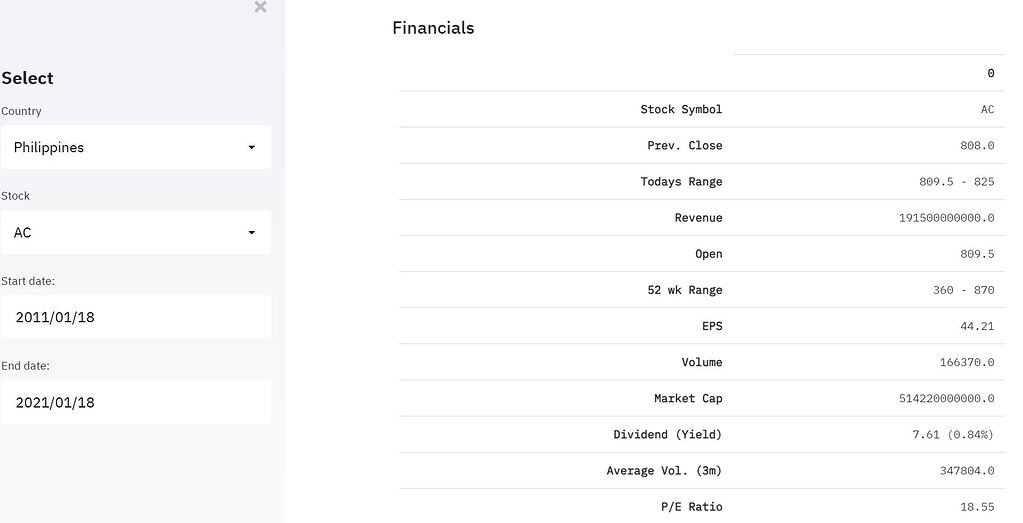Click the Prev. Close value 808.0
Viewport: 1023px width, 523px height.
976,145
